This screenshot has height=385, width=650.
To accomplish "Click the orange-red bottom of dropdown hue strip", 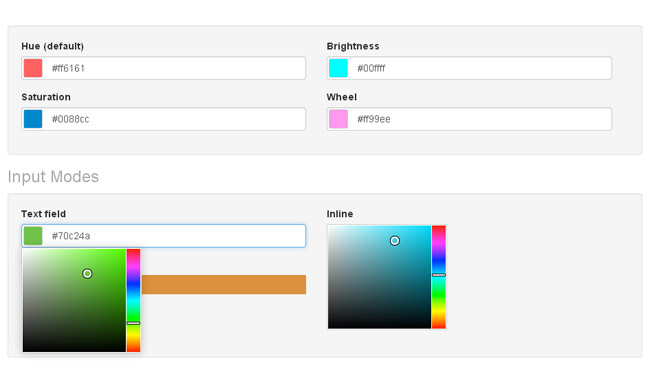I will [x=133, y=345].
